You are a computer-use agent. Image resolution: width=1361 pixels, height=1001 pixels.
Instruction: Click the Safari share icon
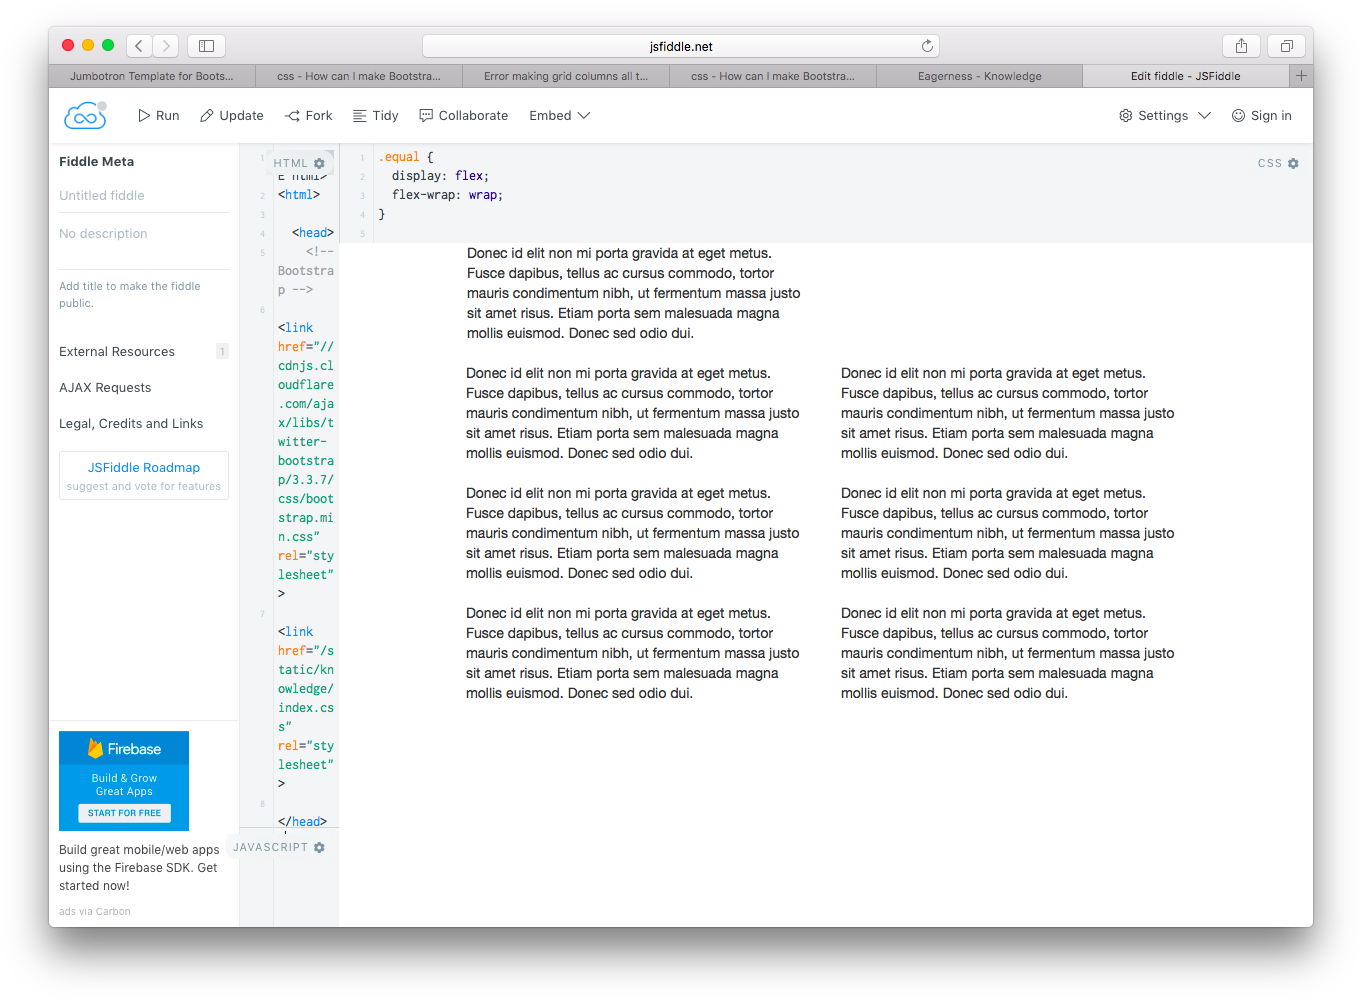(x=1241, y=46)
